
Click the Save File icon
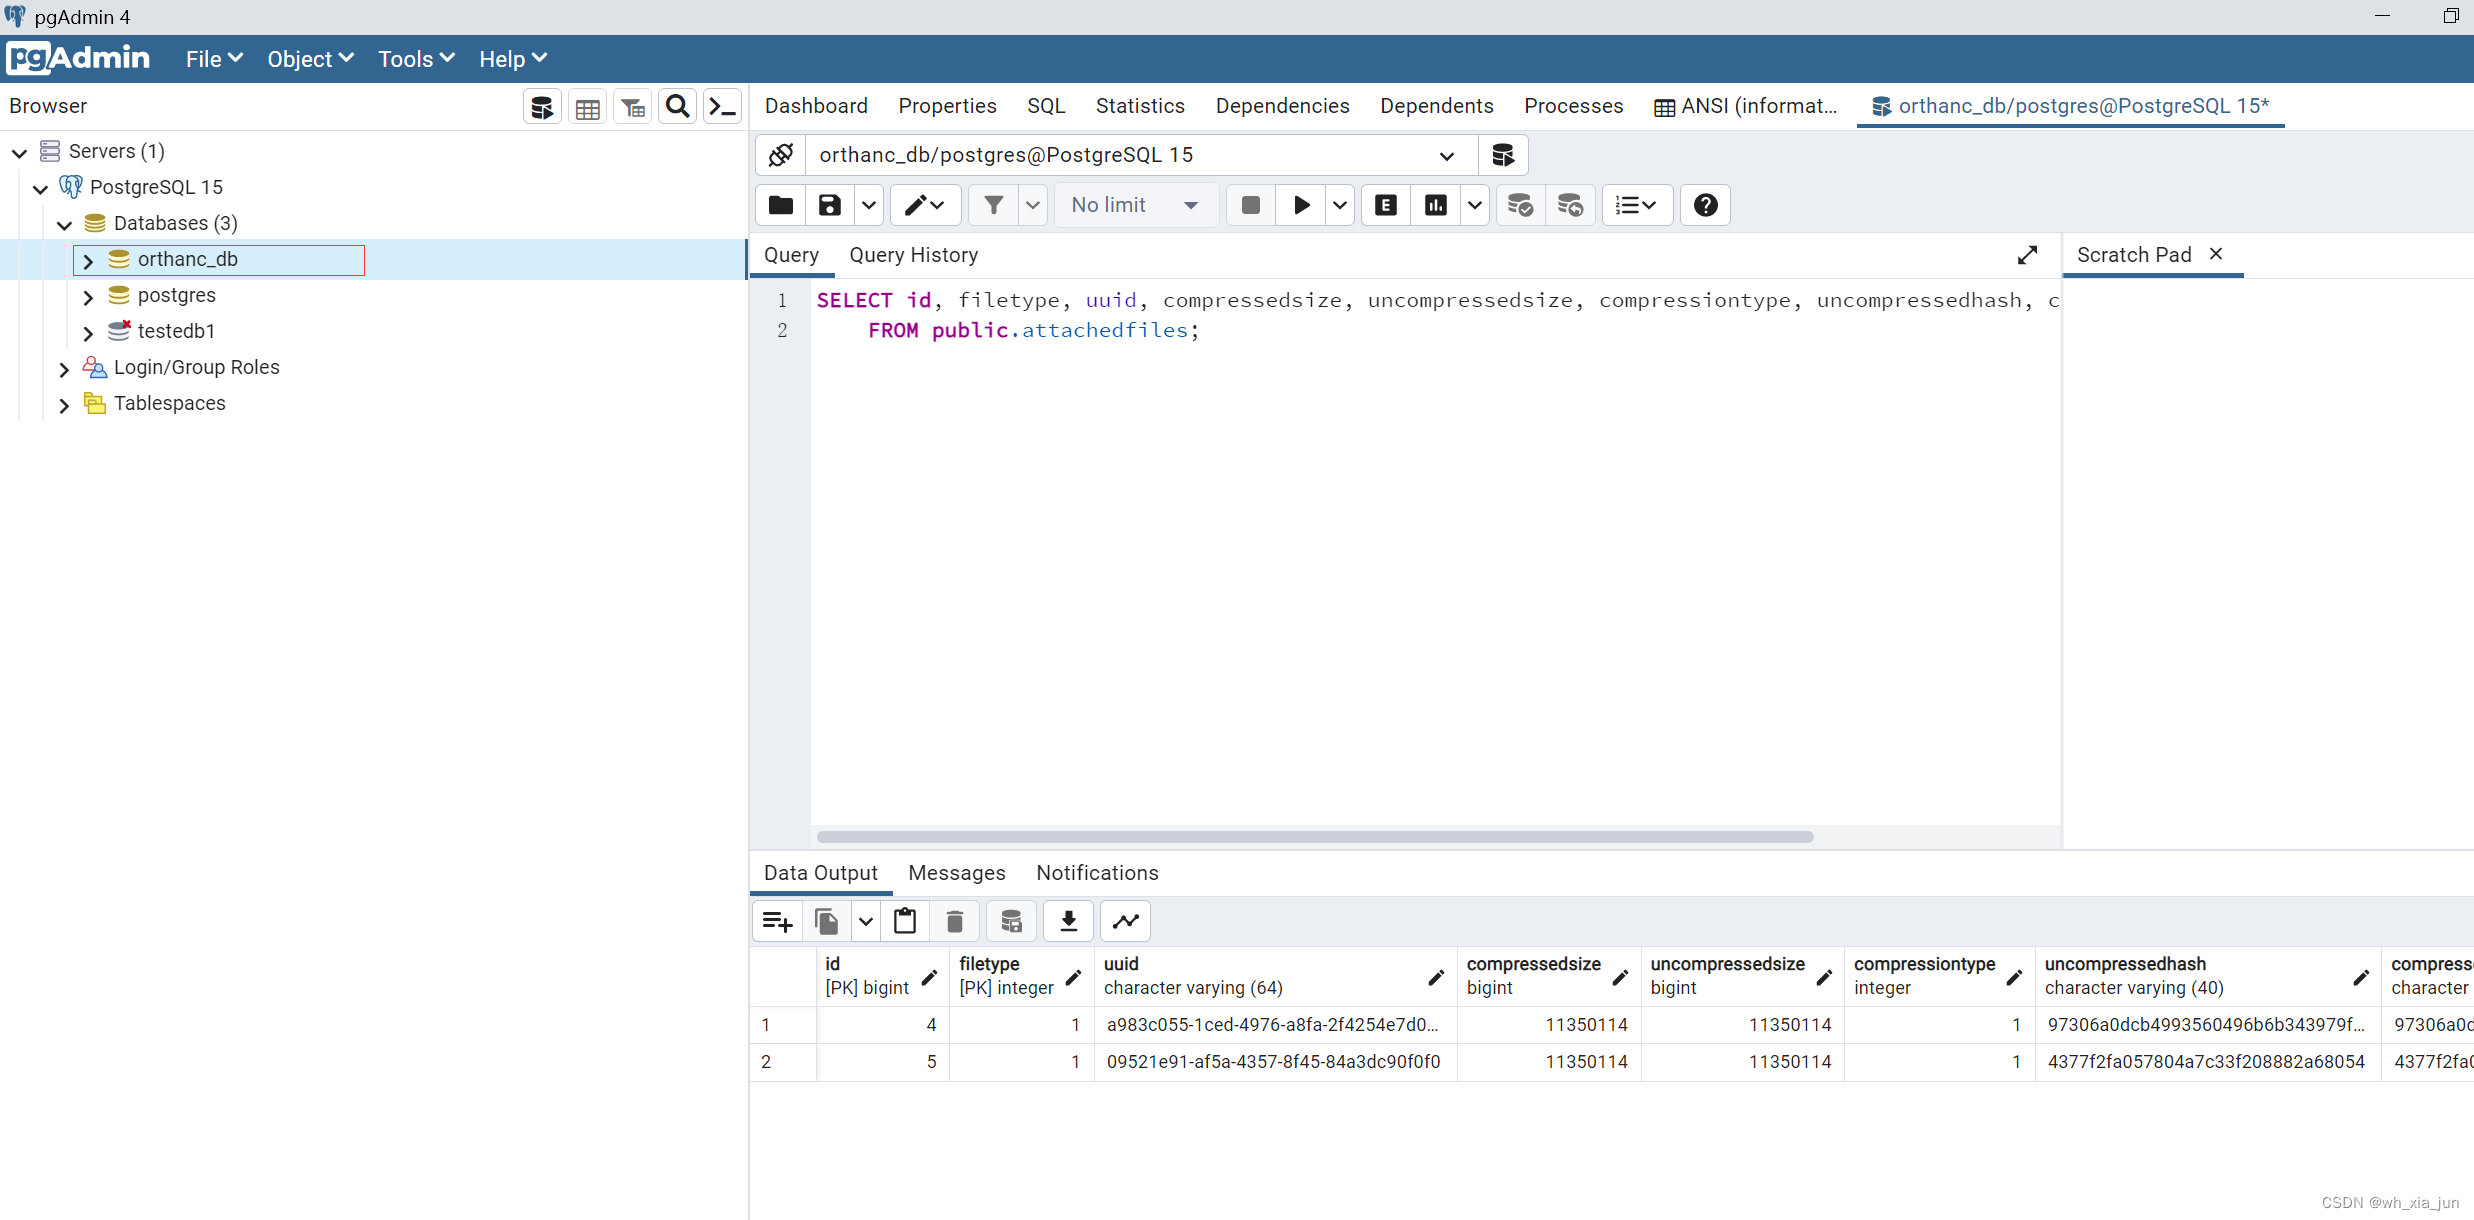[x=829, y=205]
